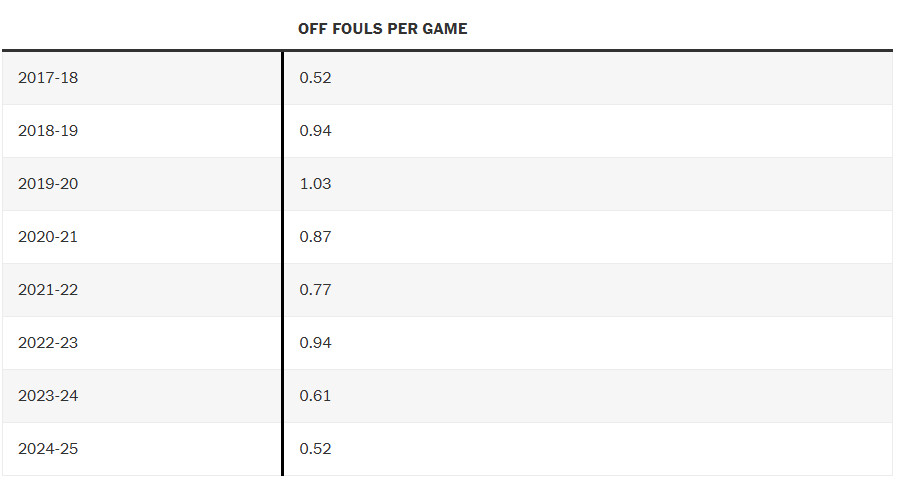Select the 0.52 value for 2024-25
This screenshot has height=484, width=898.
coord(315,449)
